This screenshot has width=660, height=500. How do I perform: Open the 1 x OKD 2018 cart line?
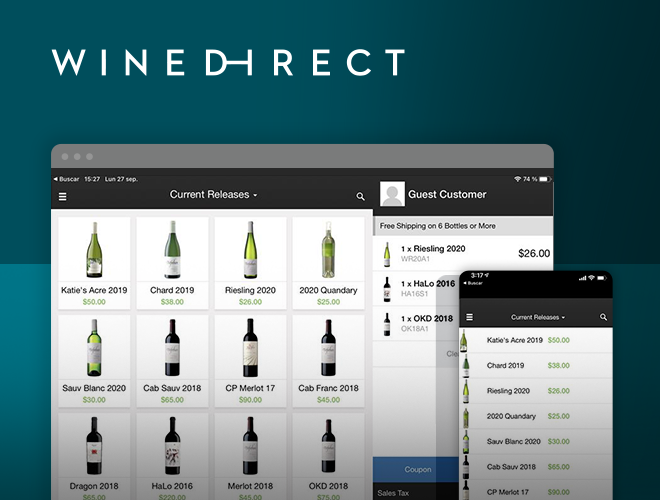pyautogui.click(x=416, y=324)
